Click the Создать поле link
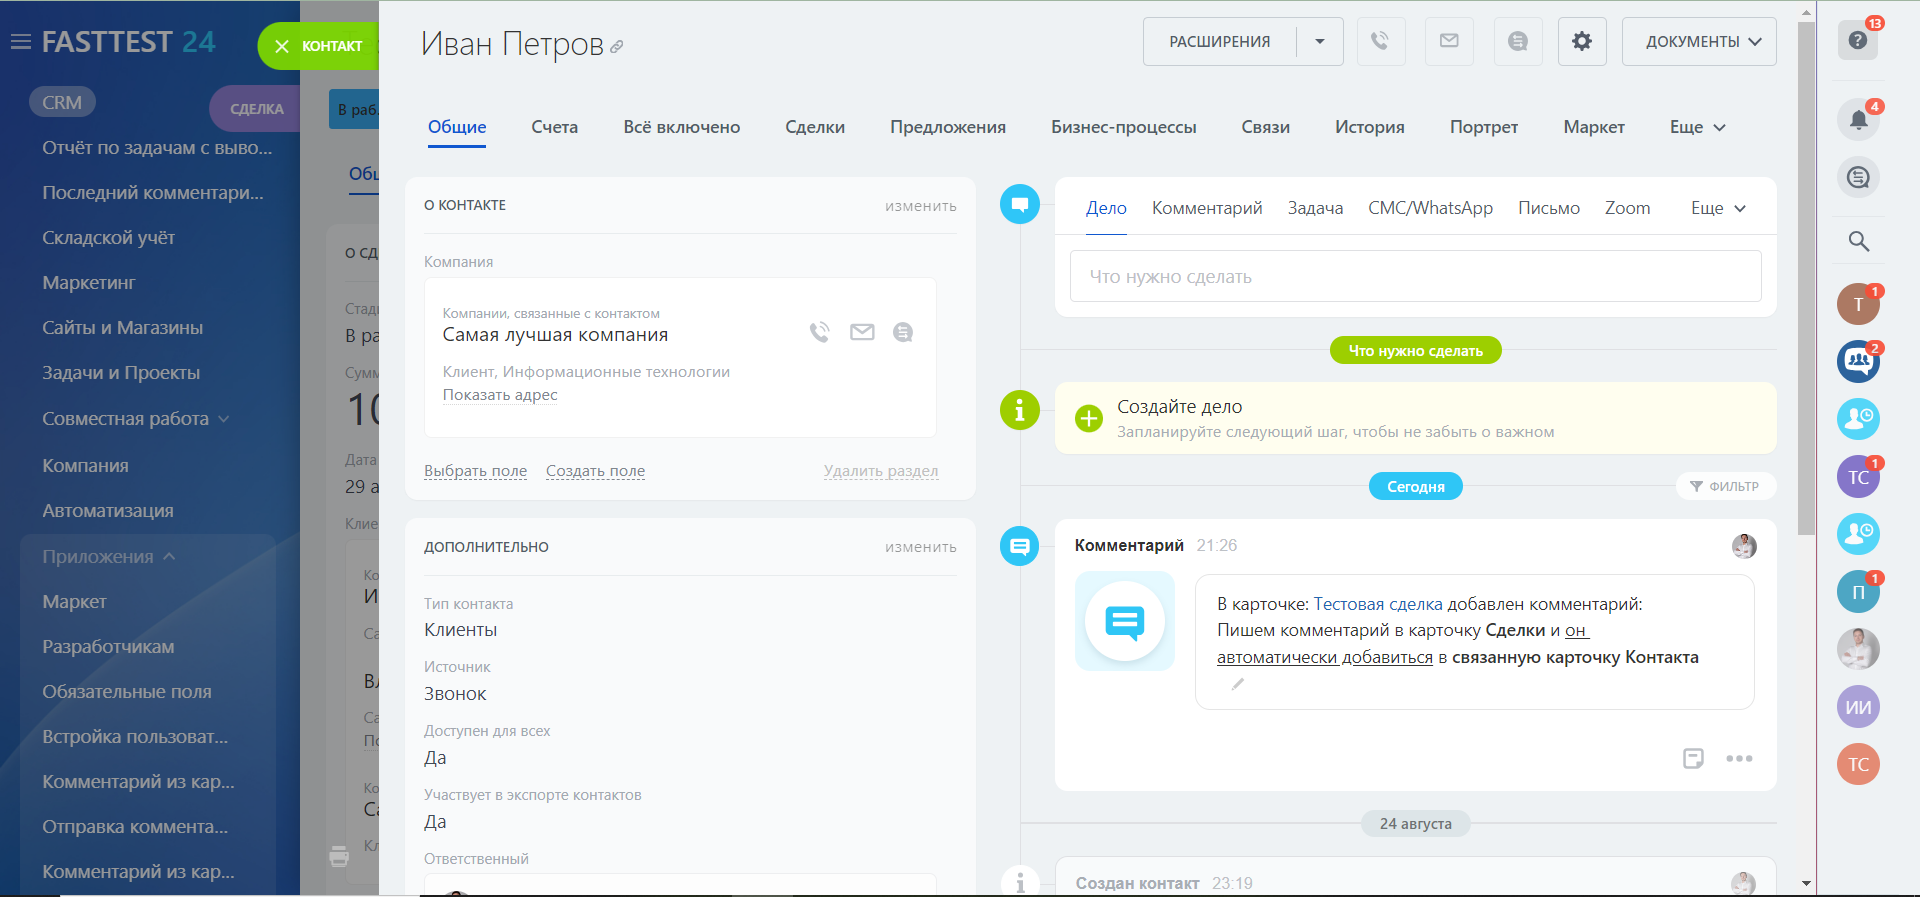The image size is (1920, 897). click(595, 471)
